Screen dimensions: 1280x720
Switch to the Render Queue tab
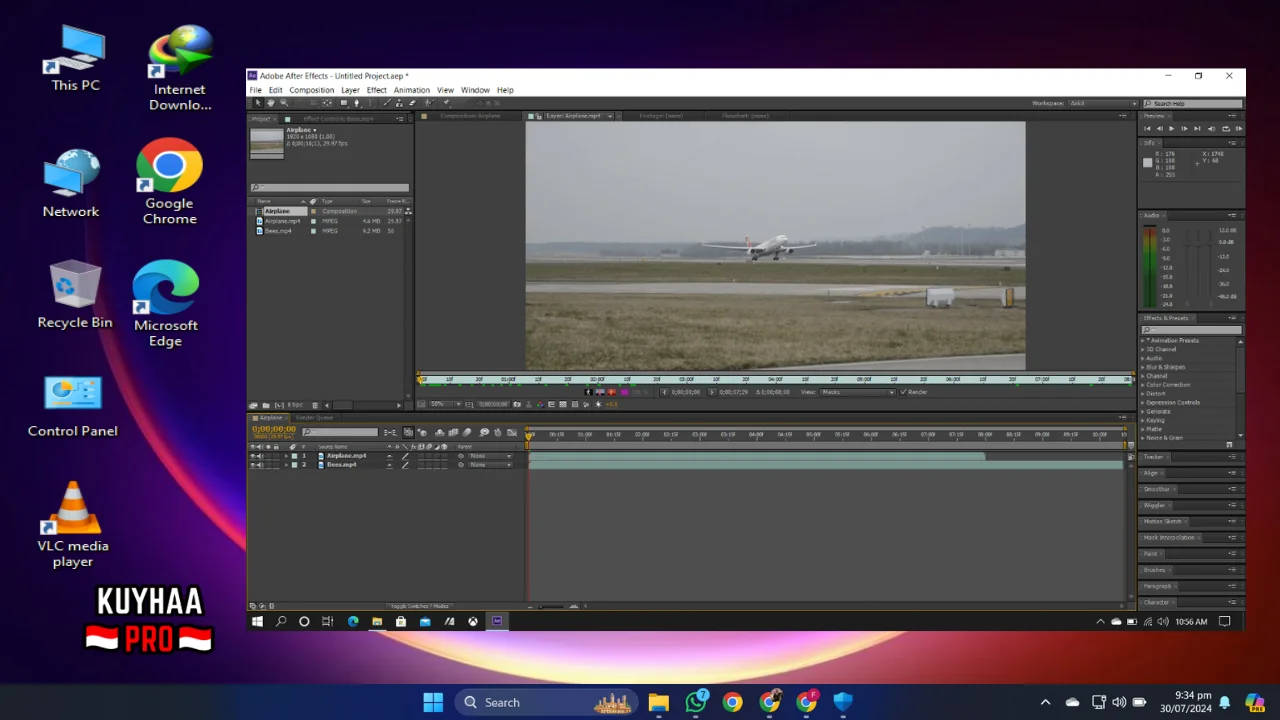click(x=314, y=417)
